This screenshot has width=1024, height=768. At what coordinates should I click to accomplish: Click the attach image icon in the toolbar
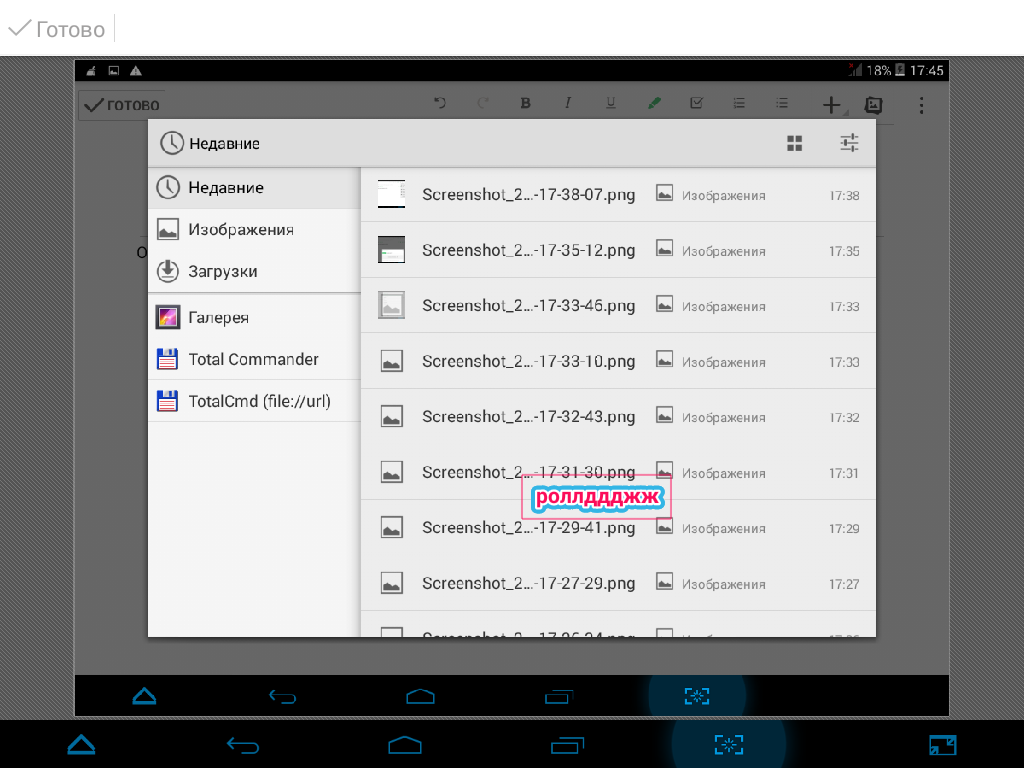coord(873,105)
